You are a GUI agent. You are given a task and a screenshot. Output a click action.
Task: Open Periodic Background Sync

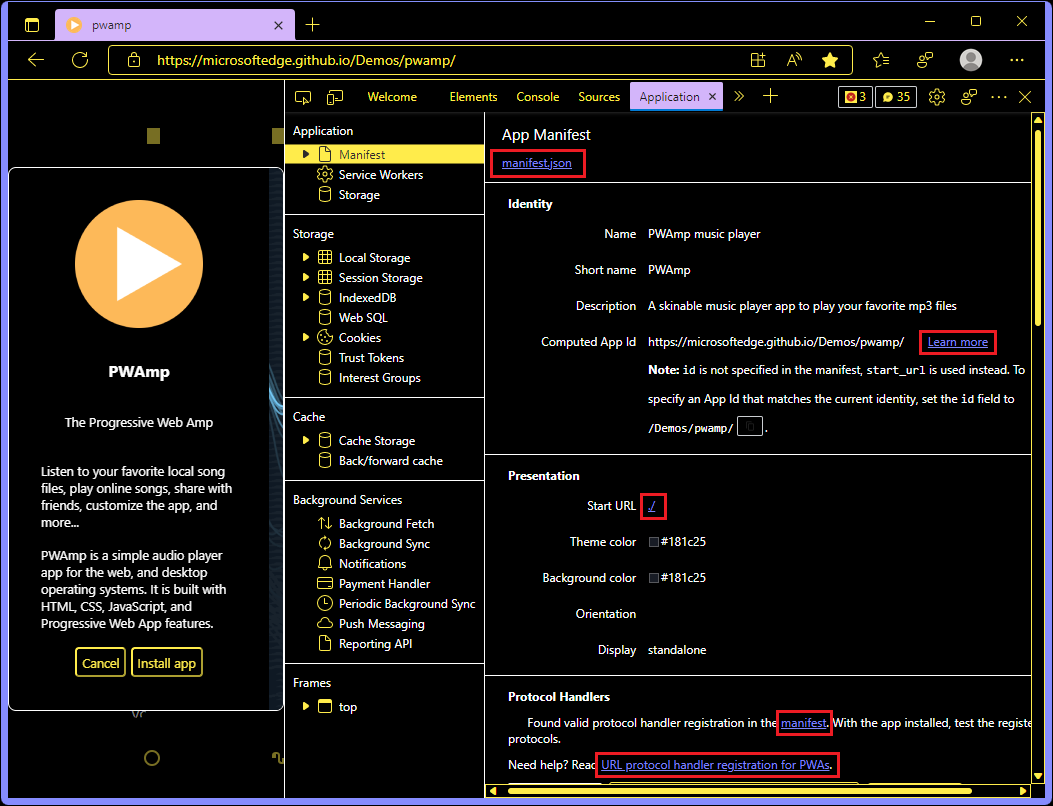407,604
